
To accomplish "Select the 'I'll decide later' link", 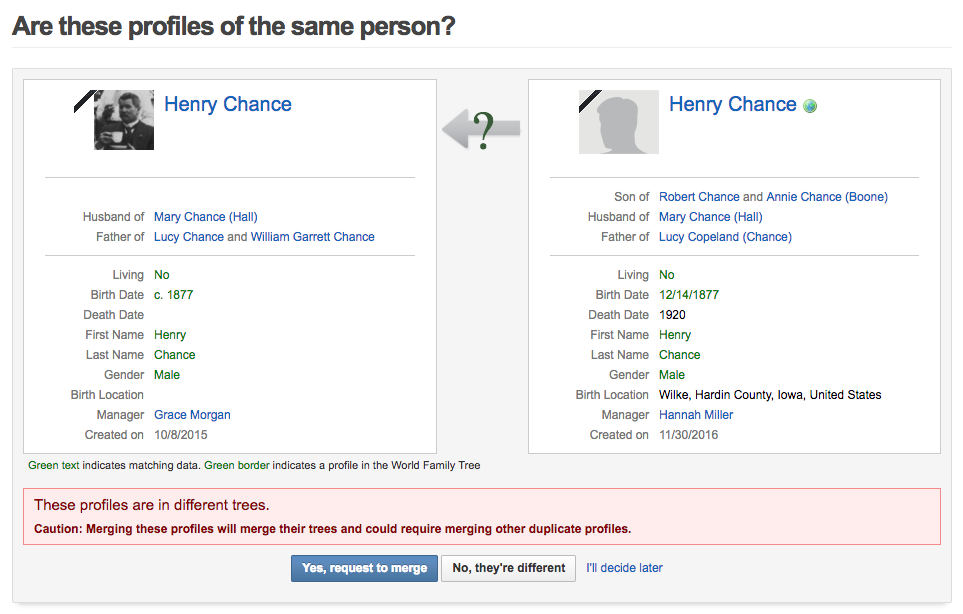I will (x=624, y=568).
